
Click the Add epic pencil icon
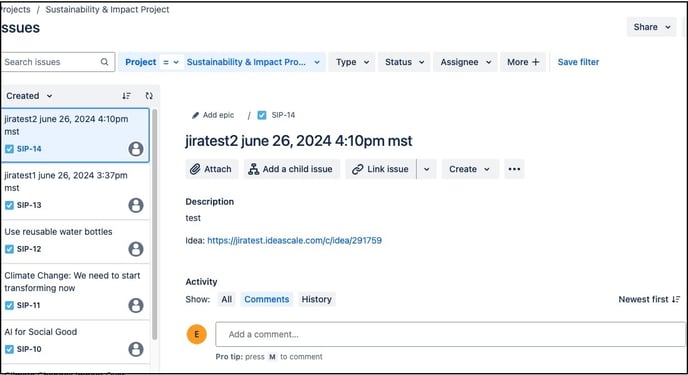pos(195,115)
